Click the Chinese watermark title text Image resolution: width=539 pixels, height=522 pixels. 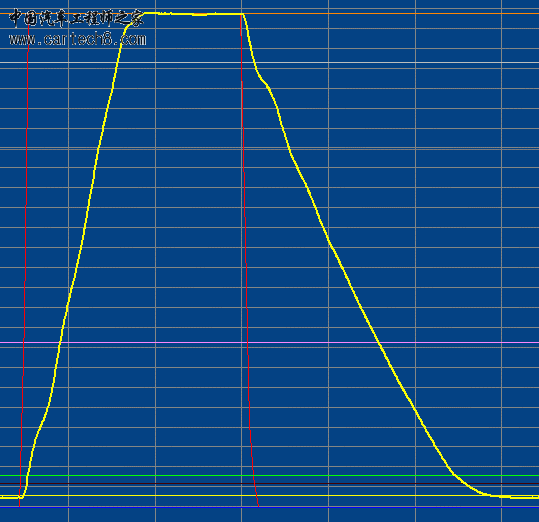pyautogui.click(x=76, y=18)
